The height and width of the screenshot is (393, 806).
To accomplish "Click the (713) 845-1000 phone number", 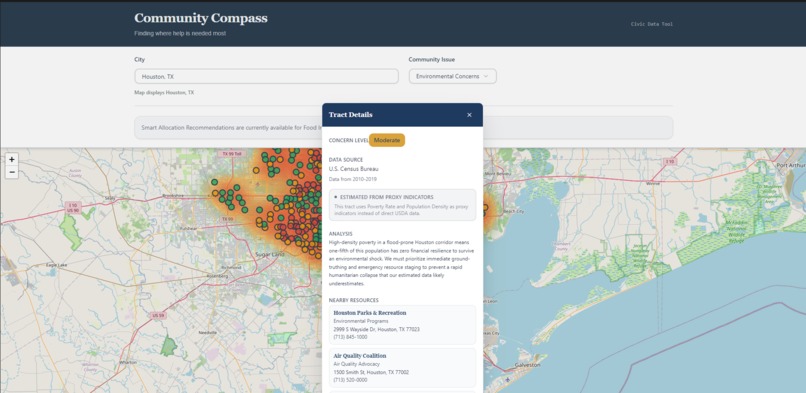I will coord(350,337).
